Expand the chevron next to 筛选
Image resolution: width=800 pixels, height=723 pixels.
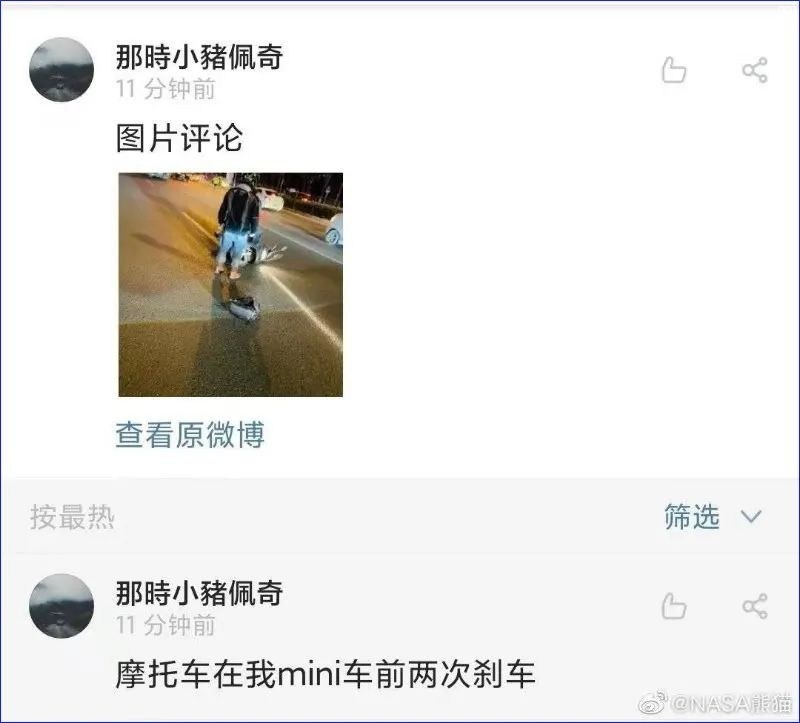tap(751, 516)
